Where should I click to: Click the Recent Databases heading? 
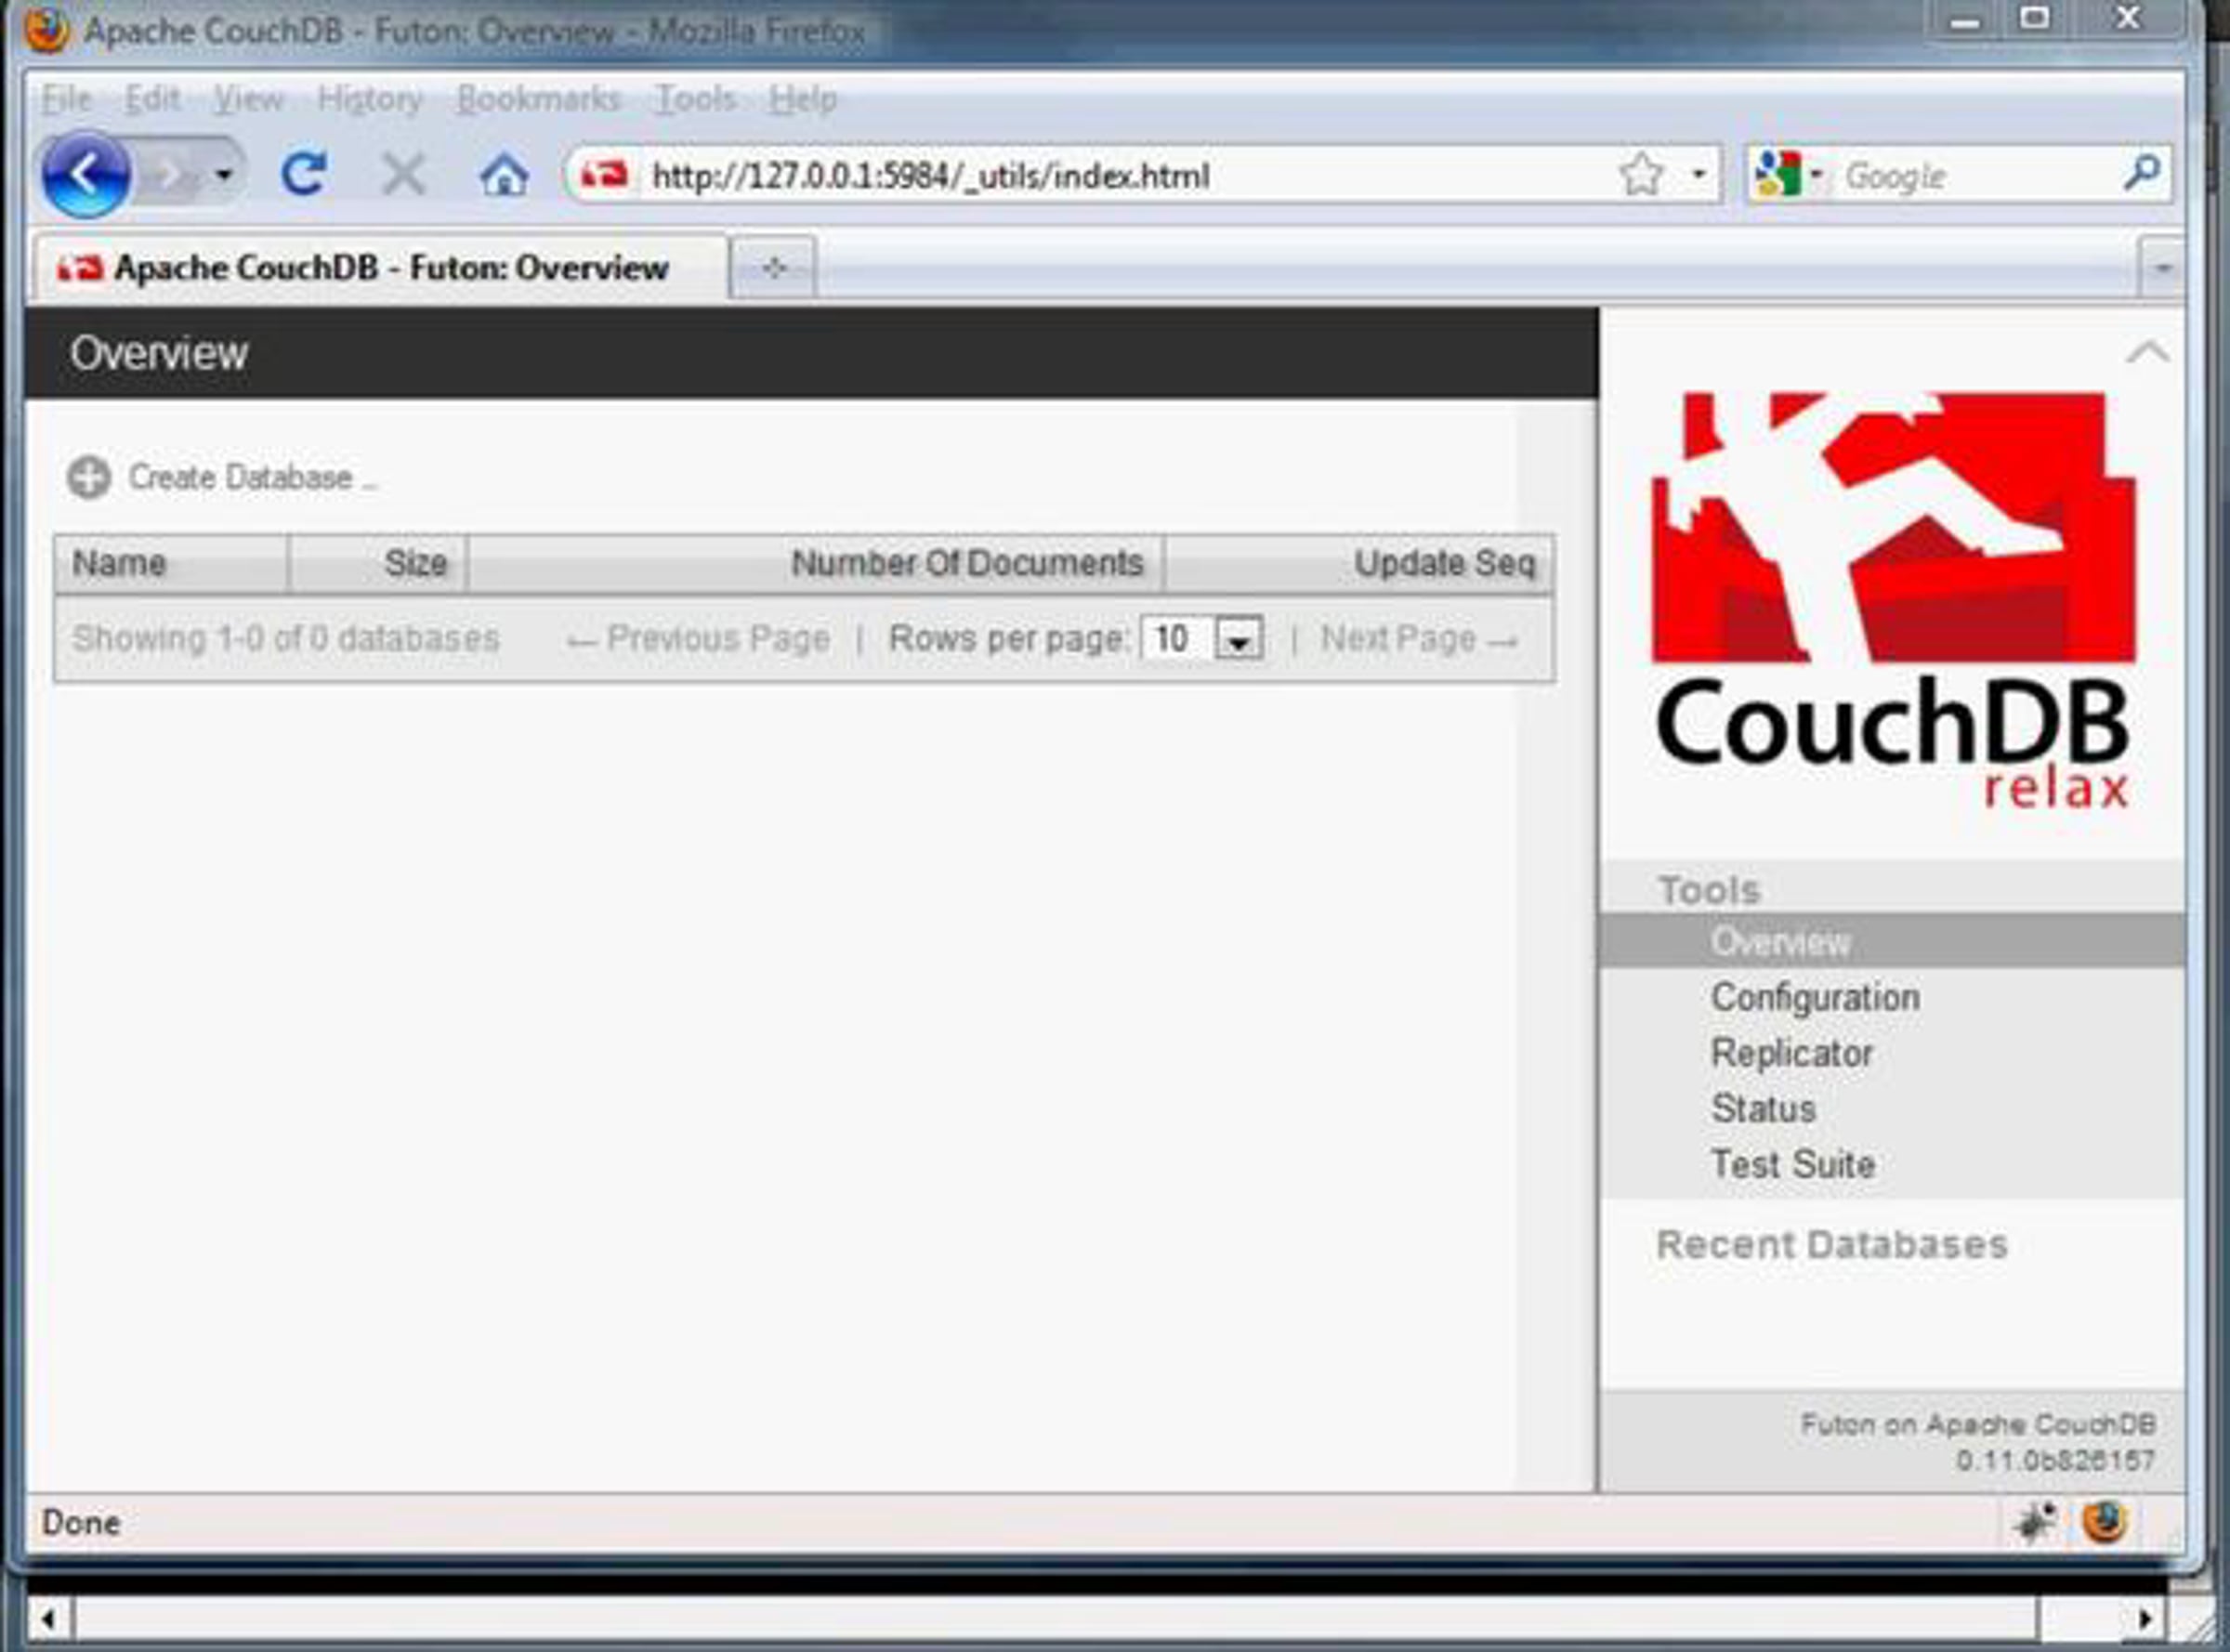1832,1245
